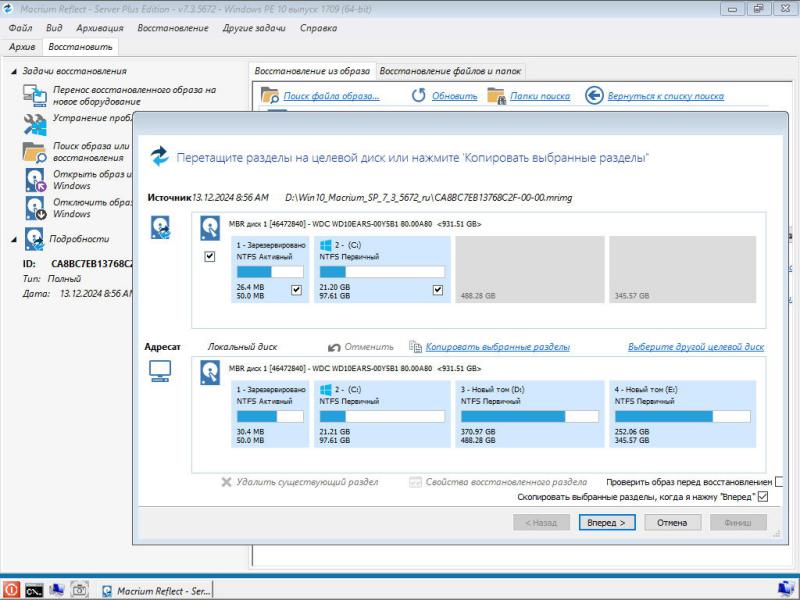Click Выберите другой целевой диск link
This screenshot has width=800, height=600.
(x=695, y=347)
